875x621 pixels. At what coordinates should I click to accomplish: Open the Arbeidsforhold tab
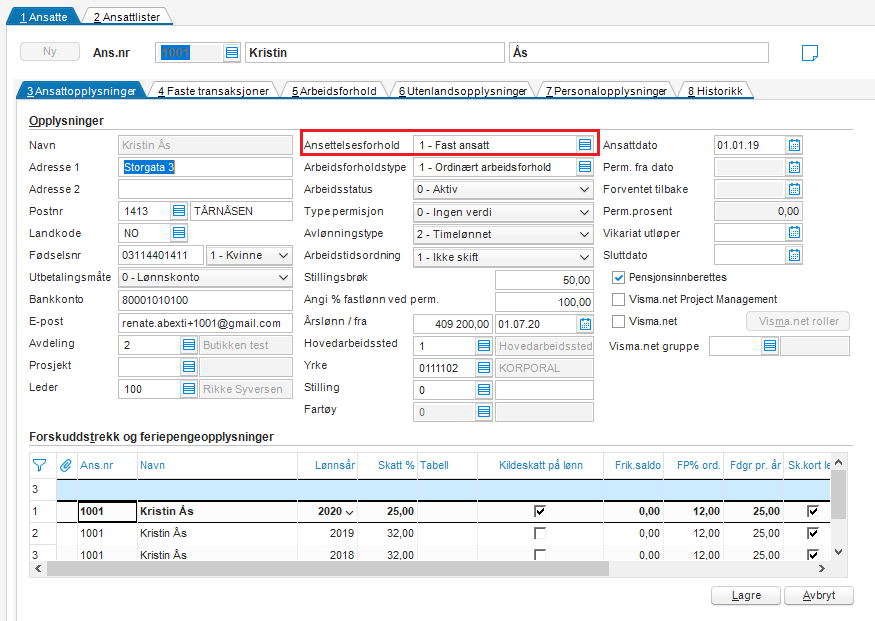pyautogui.click(x=334, y=91)
